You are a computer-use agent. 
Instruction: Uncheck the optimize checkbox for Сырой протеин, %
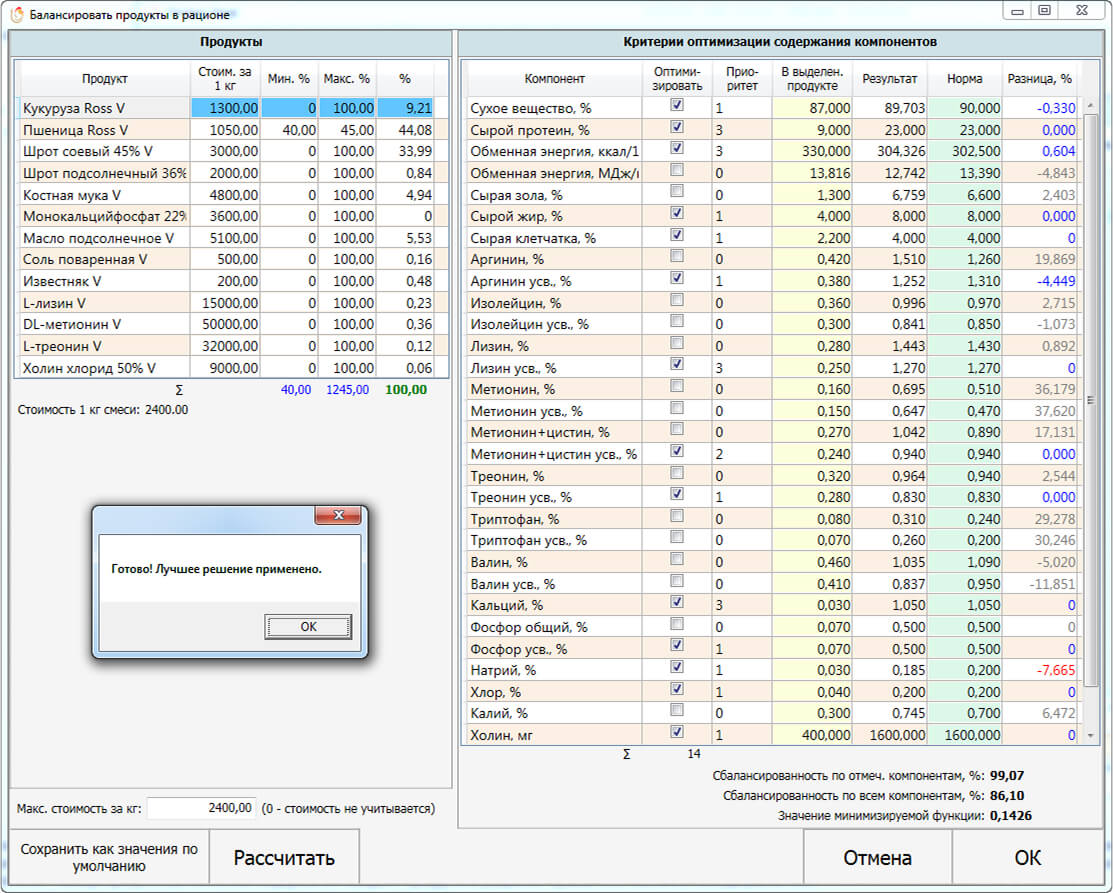tap(677, 127)
